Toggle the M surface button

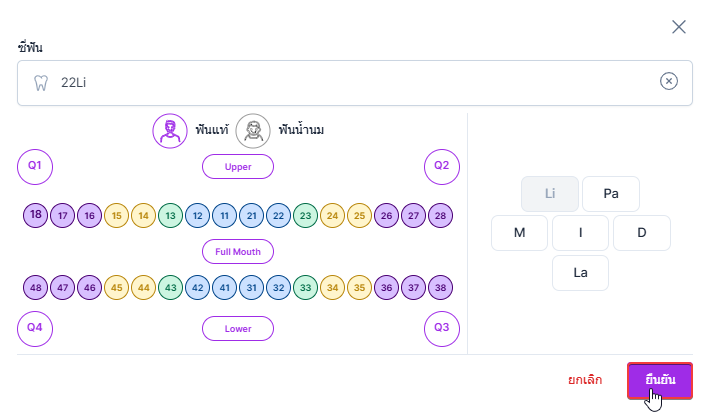tap(519, 233)
